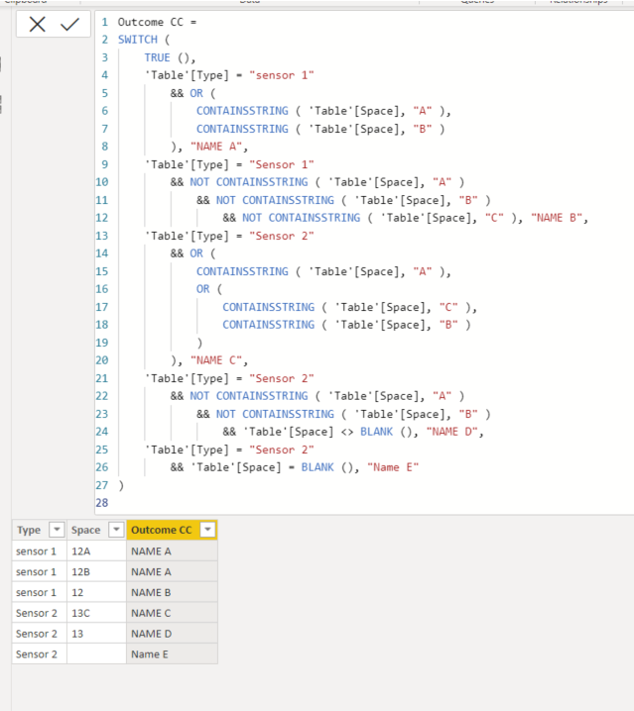Click the OR keyword on line 5
The height and width of the screenshot is (711, 634).
196,93
